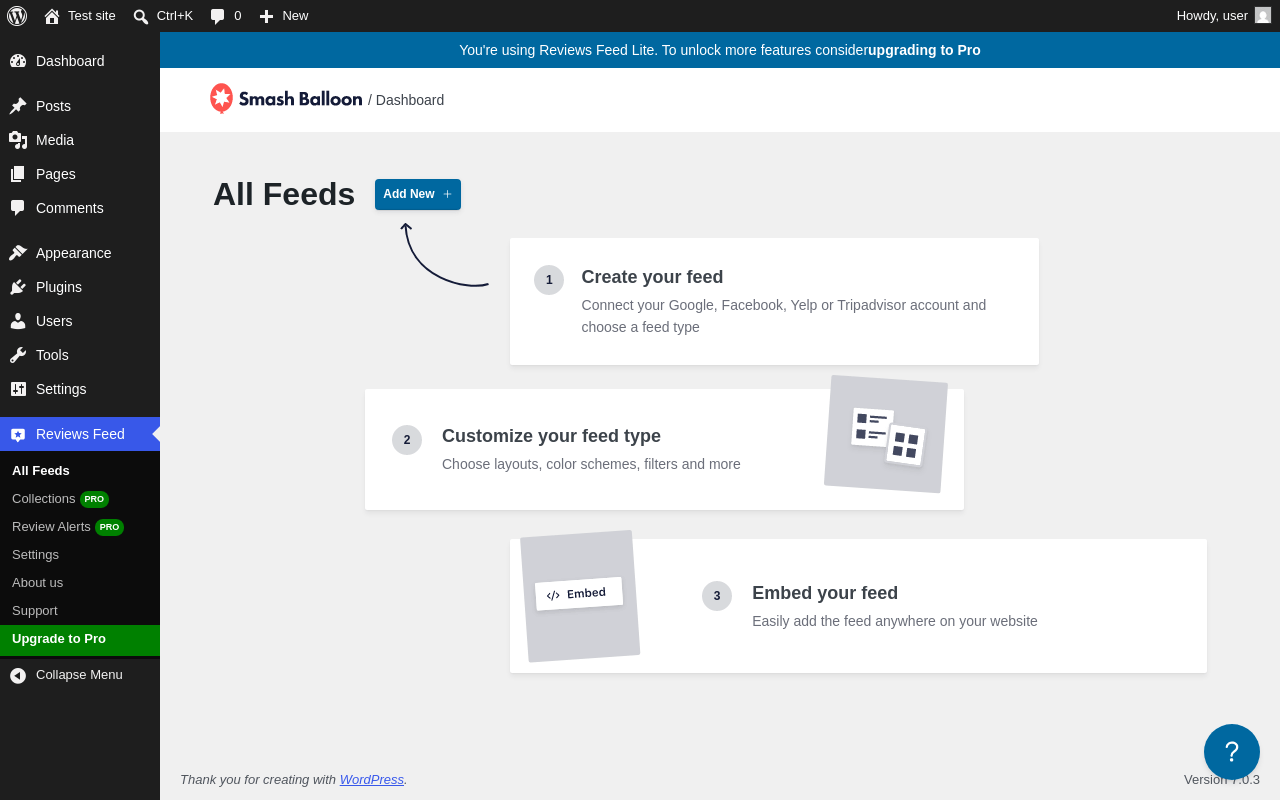Click the Pages icon in sidebar
Viewport: 1280px width, 800px height.
(18, 174)
